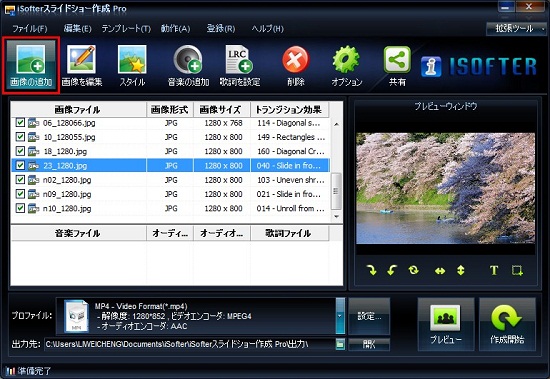
Task: Click the 設定... settings button
Action: click(x=369, y=316)
